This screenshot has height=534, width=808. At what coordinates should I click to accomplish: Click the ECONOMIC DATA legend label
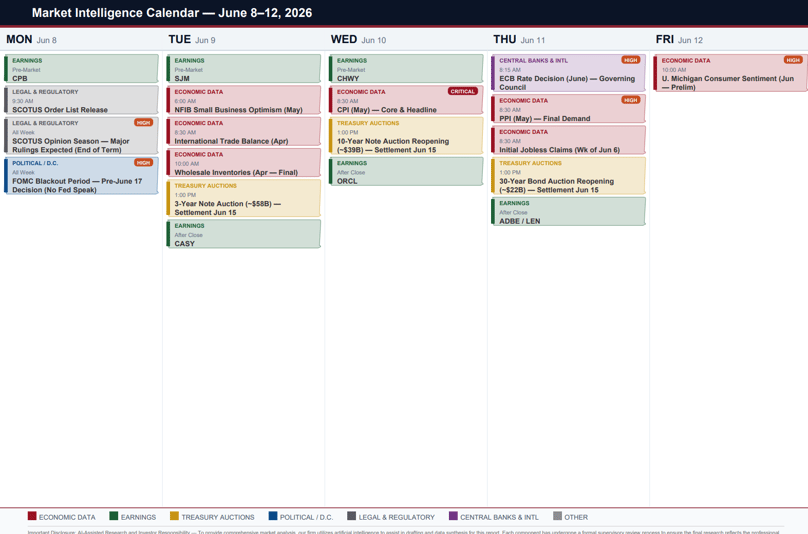[67, 517]
